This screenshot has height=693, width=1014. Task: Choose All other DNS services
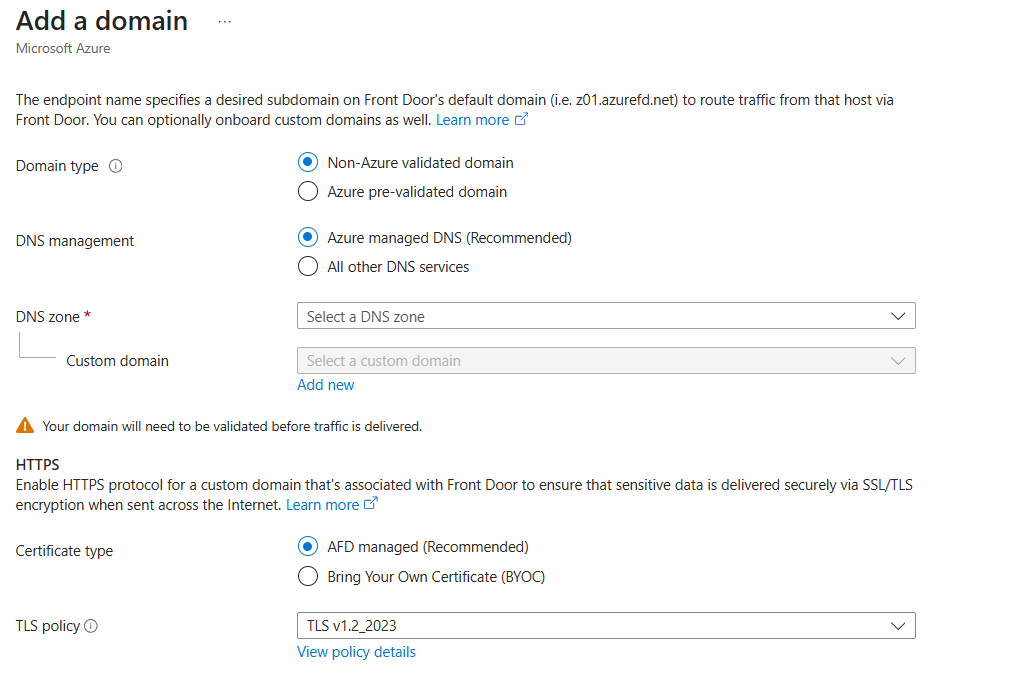(308, 266)
